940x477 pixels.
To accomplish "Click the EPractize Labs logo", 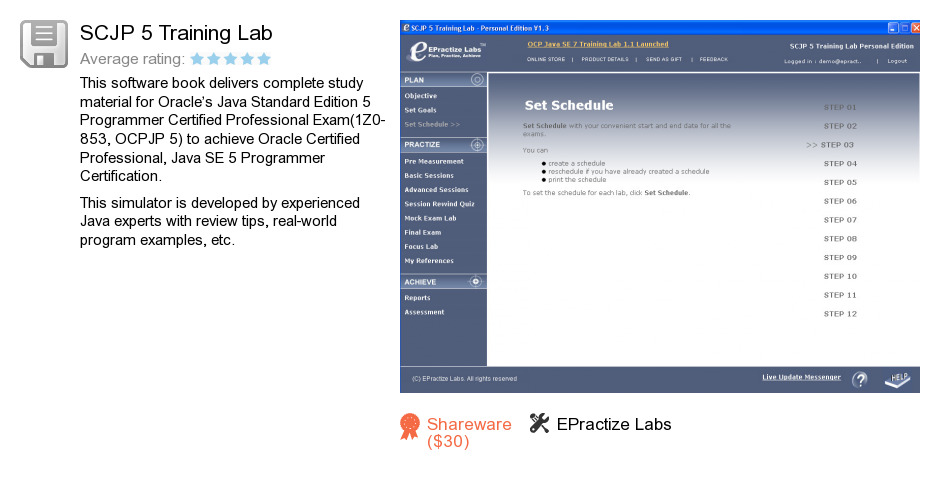I will (x=447, y=52).
